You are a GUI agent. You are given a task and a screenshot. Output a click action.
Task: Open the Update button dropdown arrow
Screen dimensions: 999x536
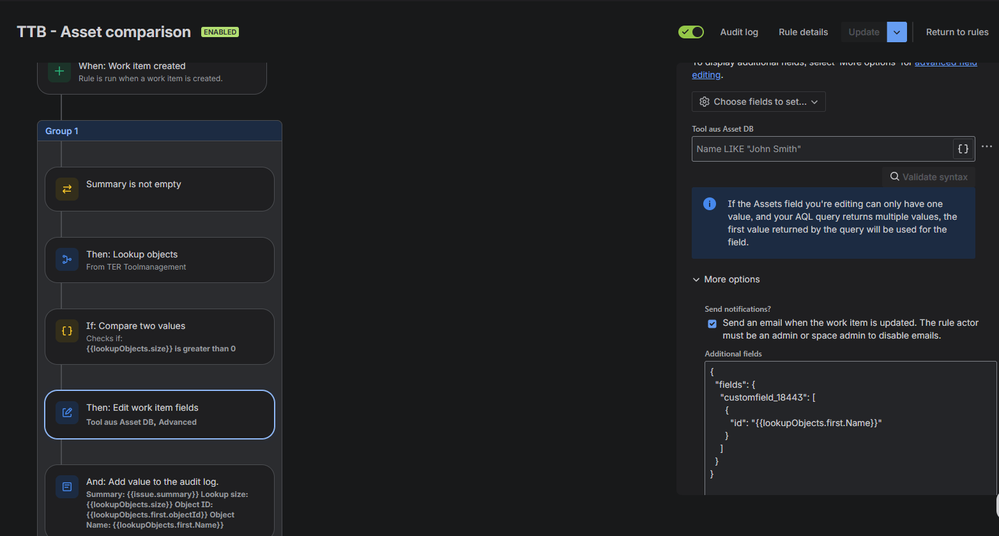pos(896,32)
